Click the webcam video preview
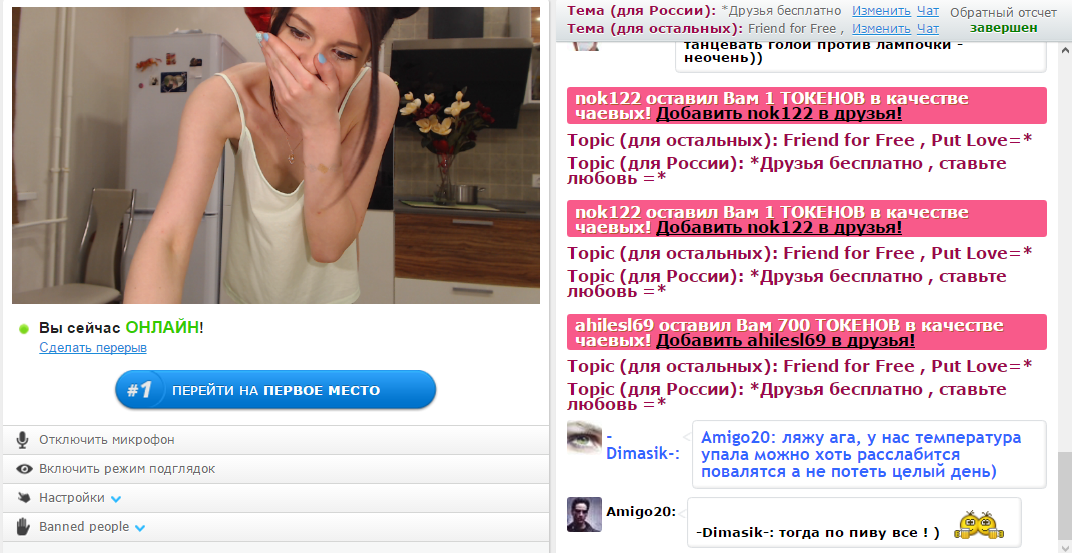 click(276, 155)
